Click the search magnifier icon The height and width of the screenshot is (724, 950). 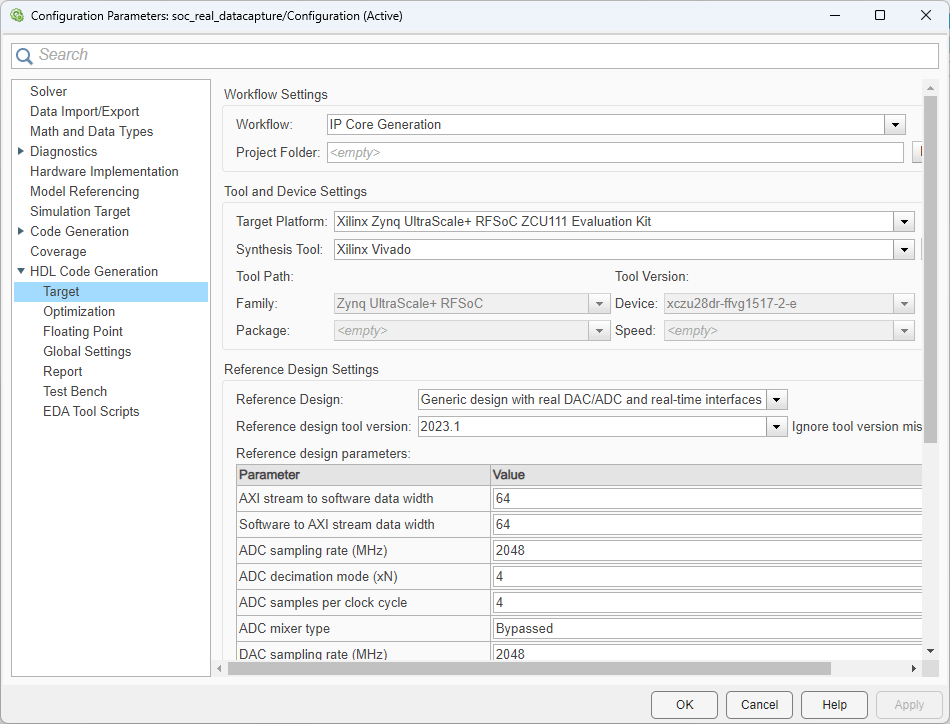pos(25,56)
